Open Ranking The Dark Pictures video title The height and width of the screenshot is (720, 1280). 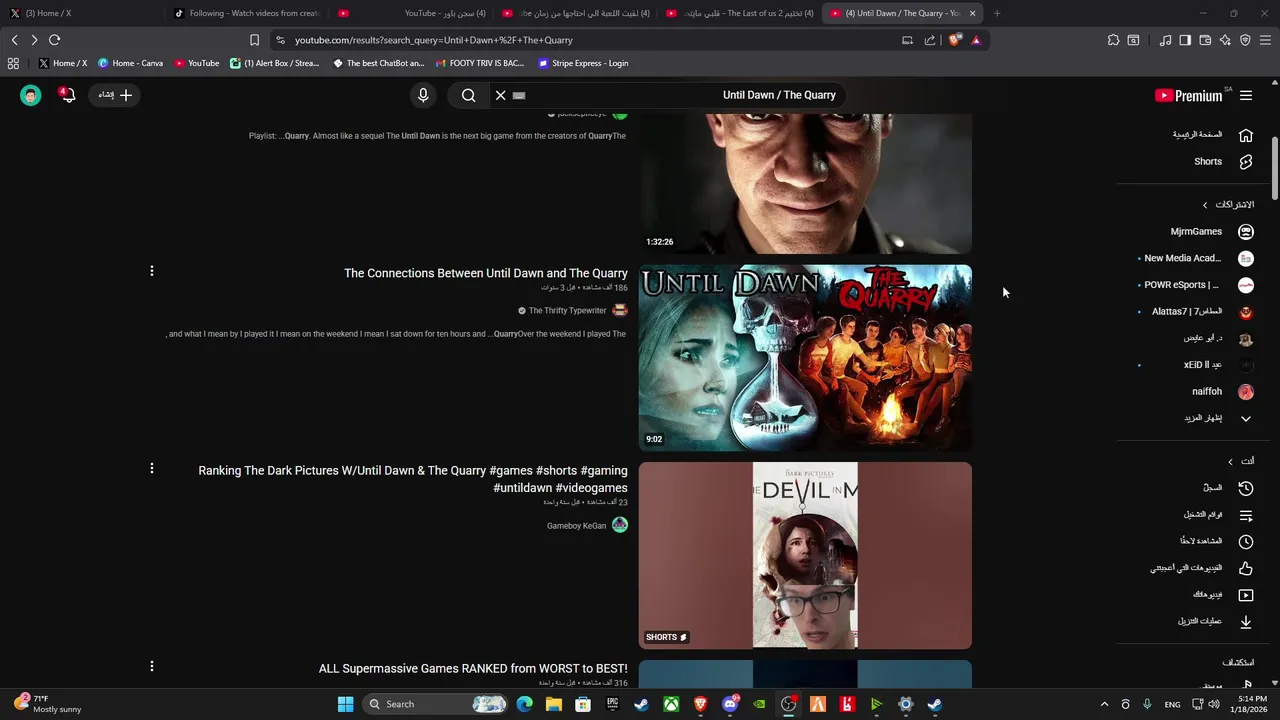click(413, 479)
